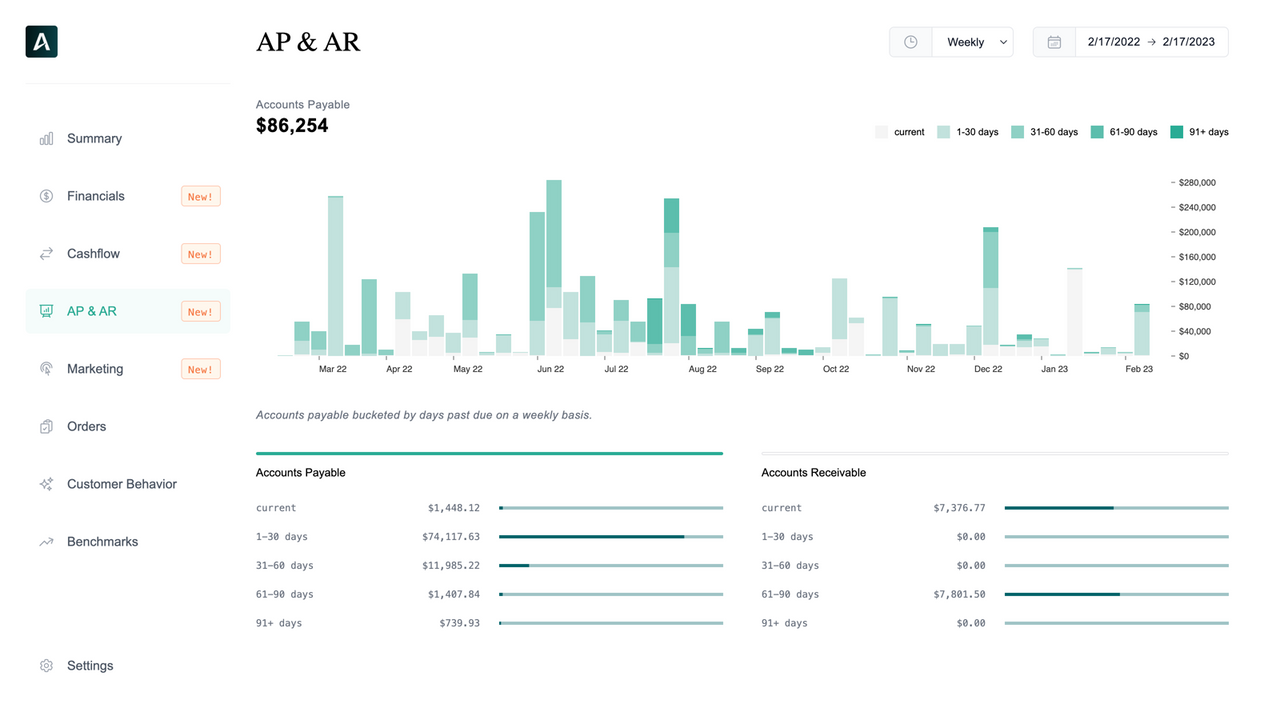1280x720 pixels.
Task: Click the tallest Jun 22 chart bar
Action: [554, 268]
